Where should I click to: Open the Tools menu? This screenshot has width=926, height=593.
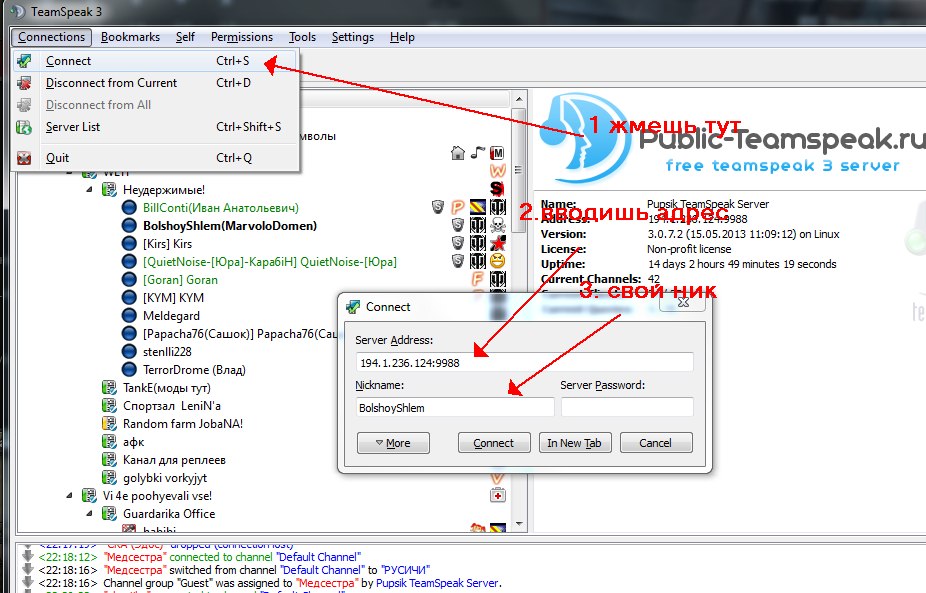click(302, 37)
